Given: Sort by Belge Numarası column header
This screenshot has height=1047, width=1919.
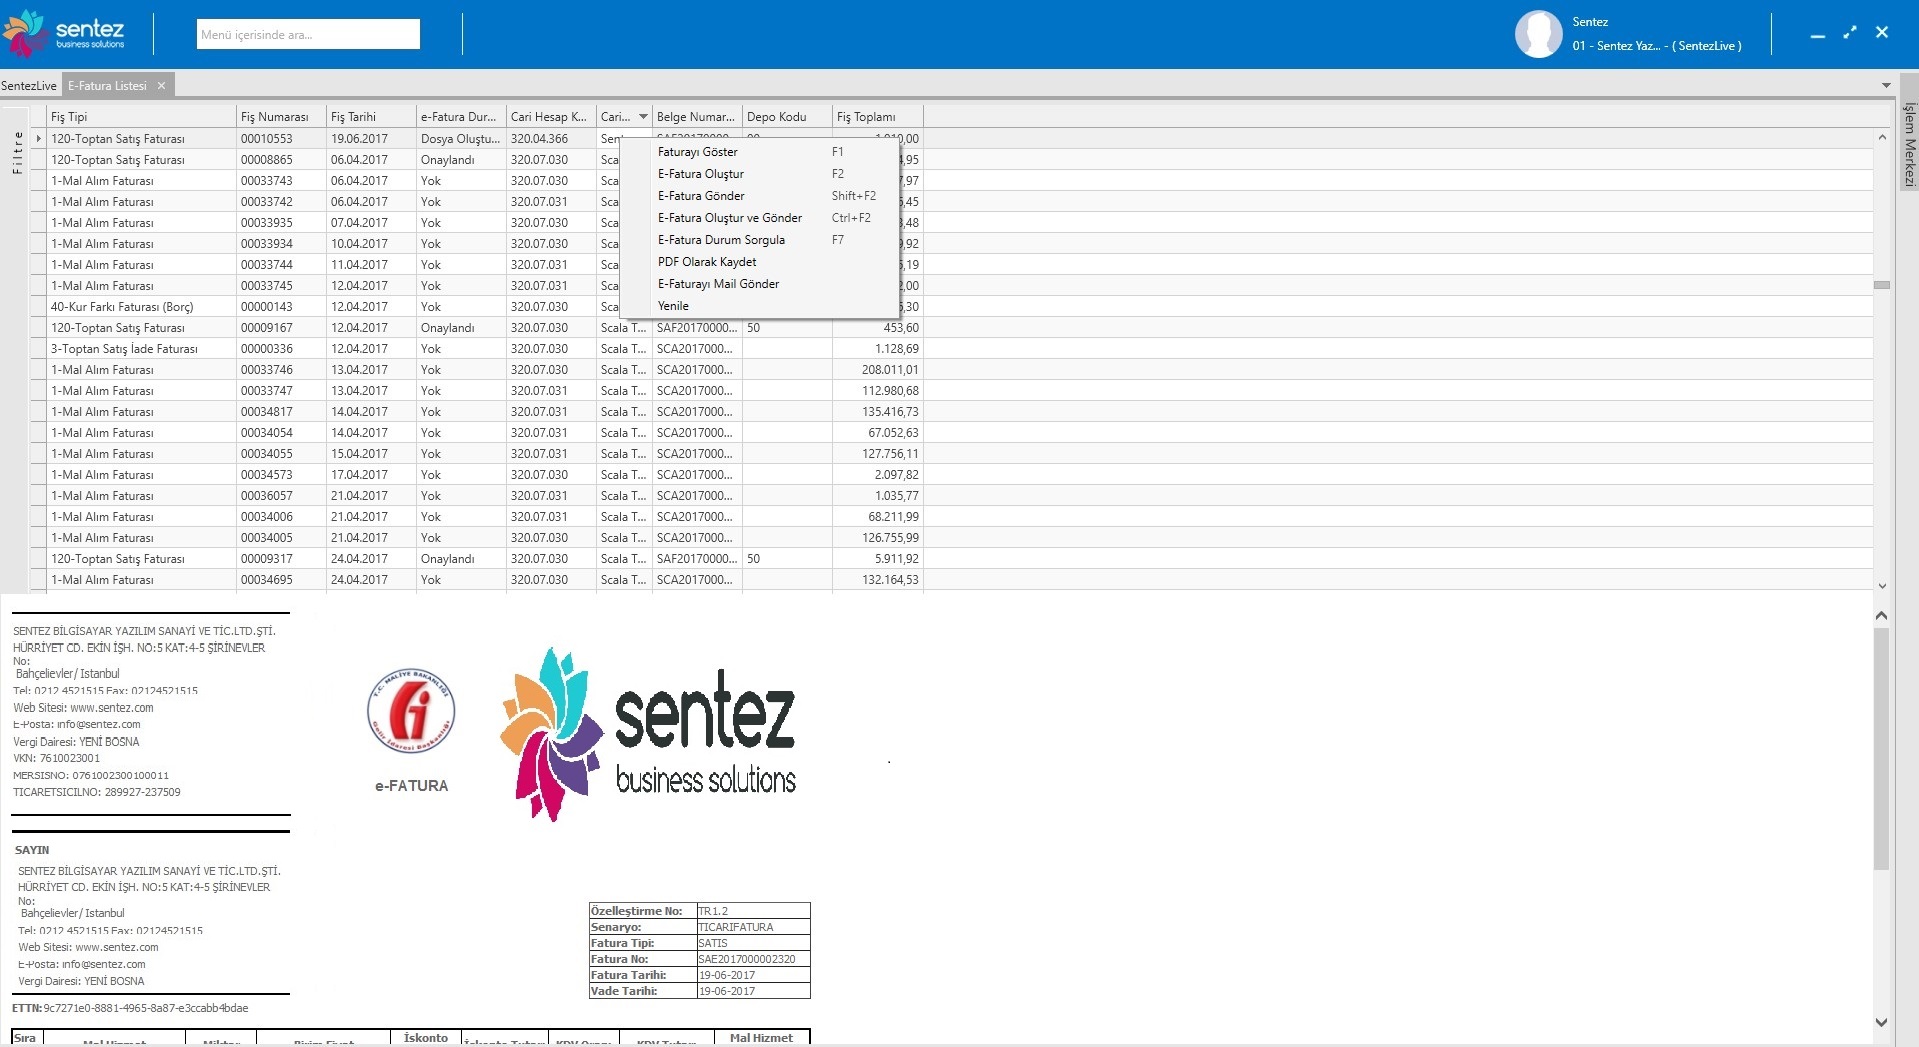Looking at the screenshot, I should (x=697, y=117).
